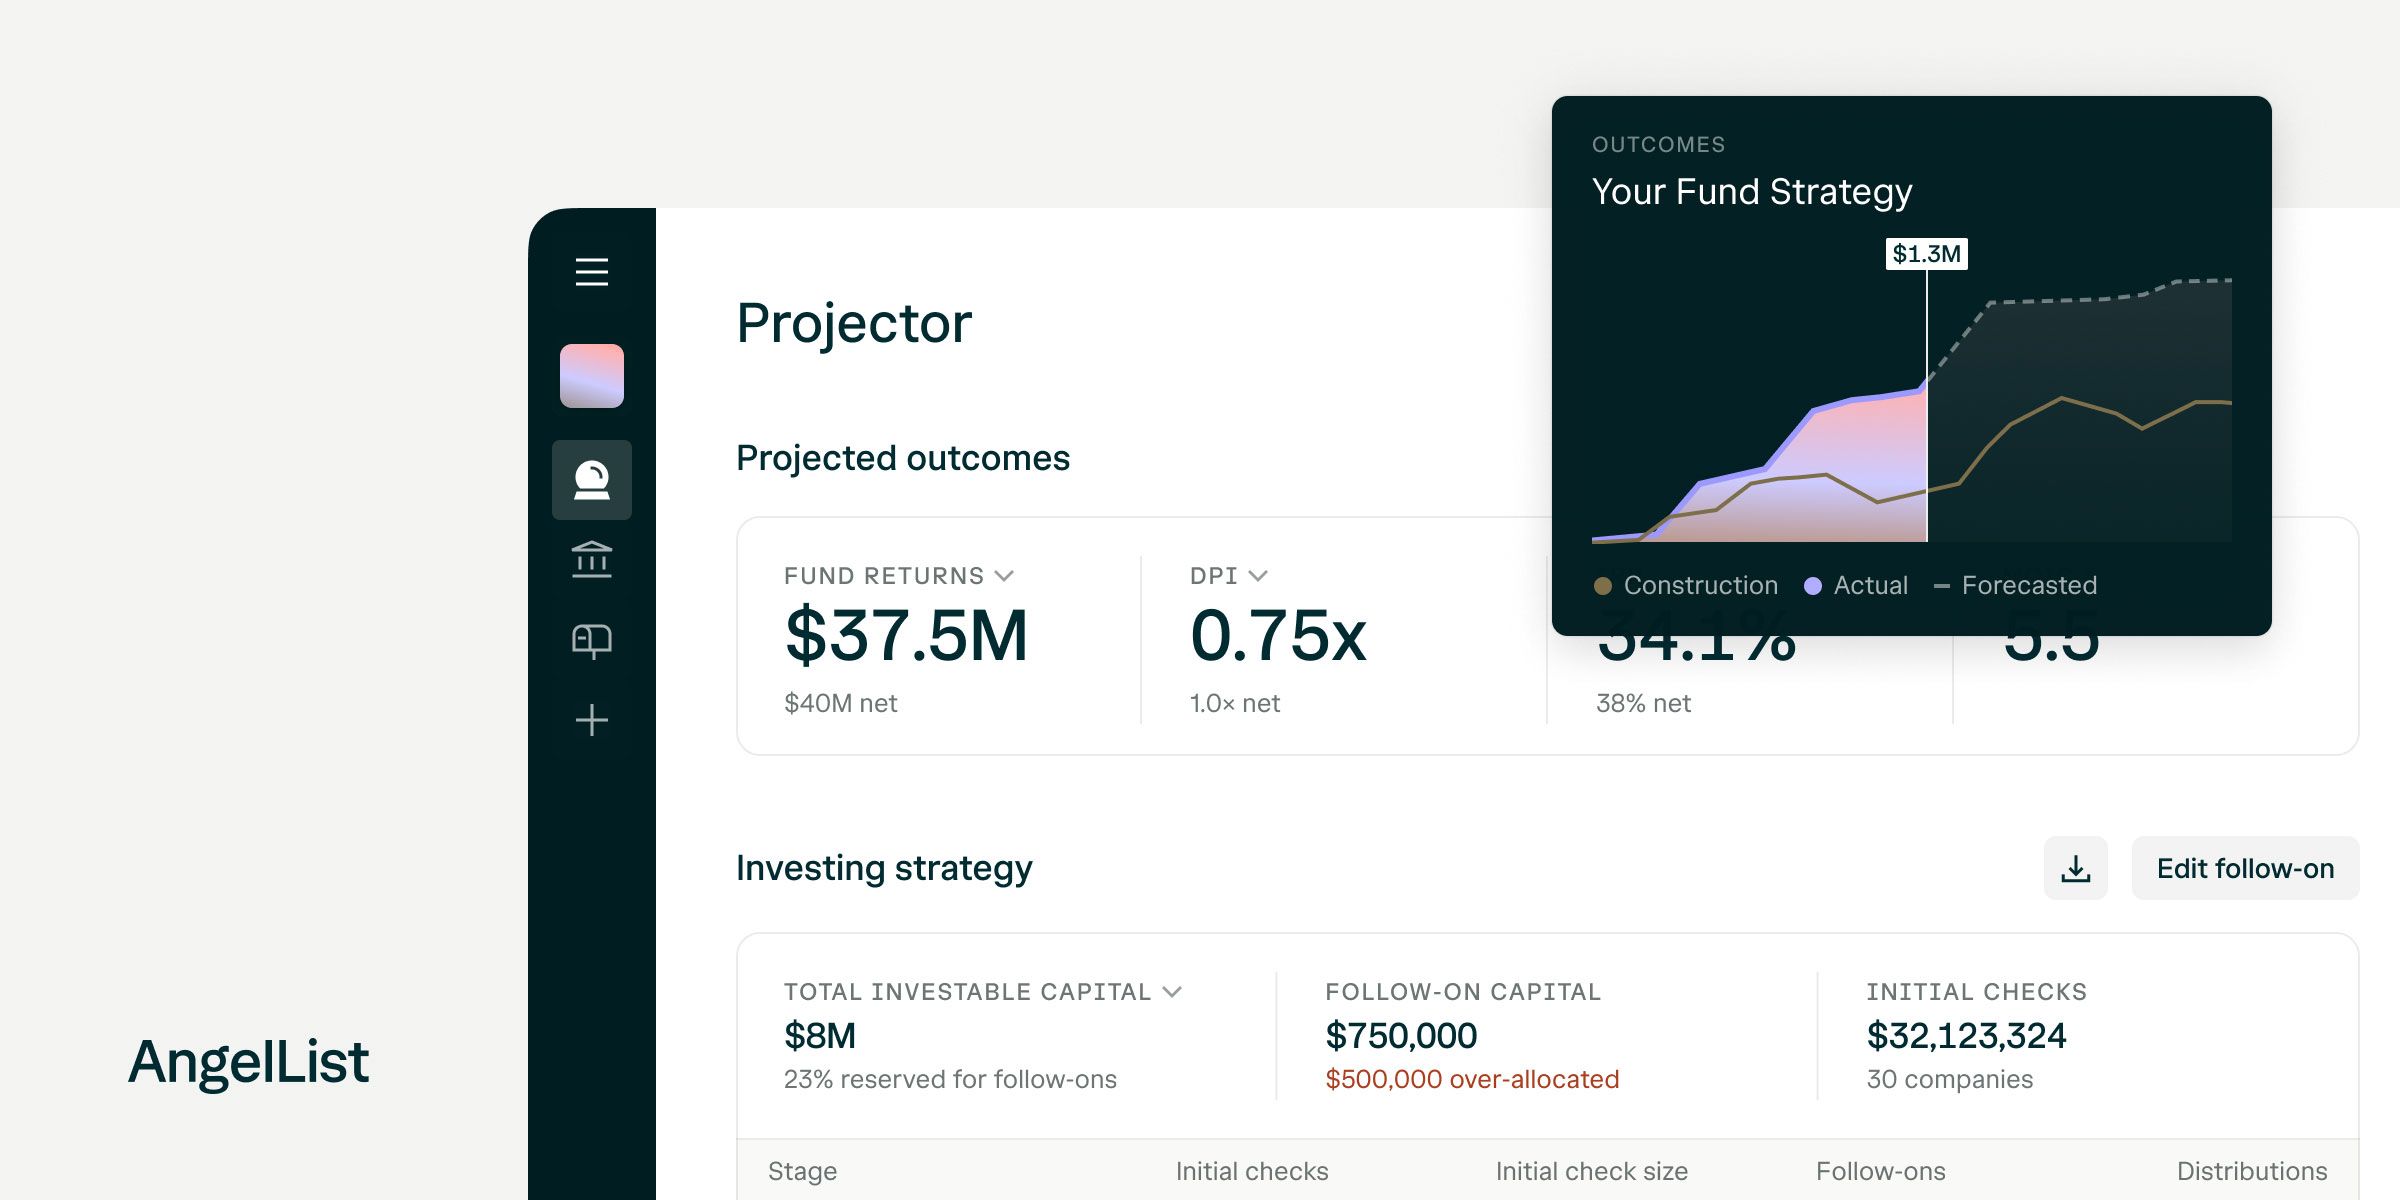The width and height of the screenshot is (2400, 1200).
Task: Click the mailbox sidebar icon
Action: (592, 641)
